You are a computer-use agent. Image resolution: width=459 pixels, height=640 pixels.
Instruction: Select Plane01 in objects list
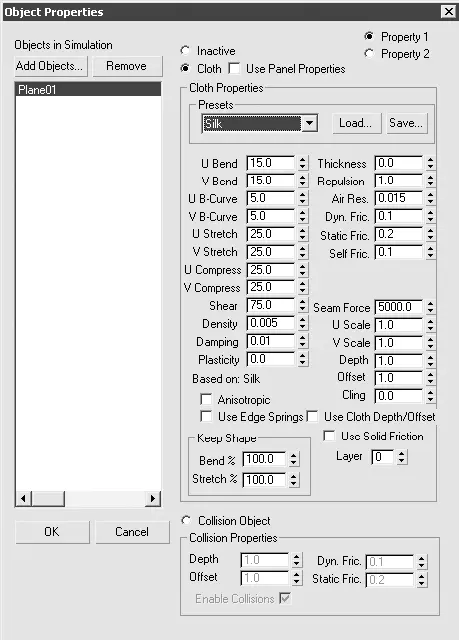[x=88, y=89]
